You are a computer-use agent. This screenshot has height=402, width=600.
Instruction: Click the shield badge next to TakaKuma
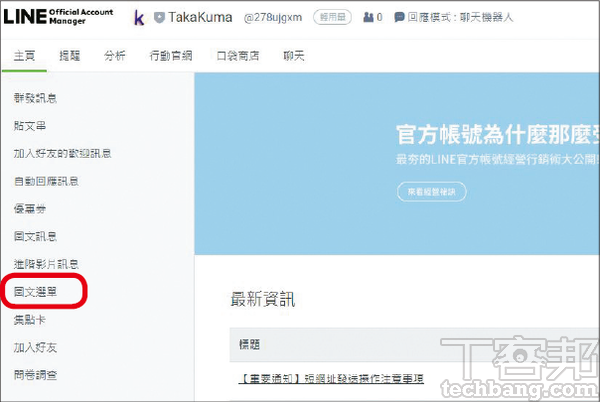(159, 17)
